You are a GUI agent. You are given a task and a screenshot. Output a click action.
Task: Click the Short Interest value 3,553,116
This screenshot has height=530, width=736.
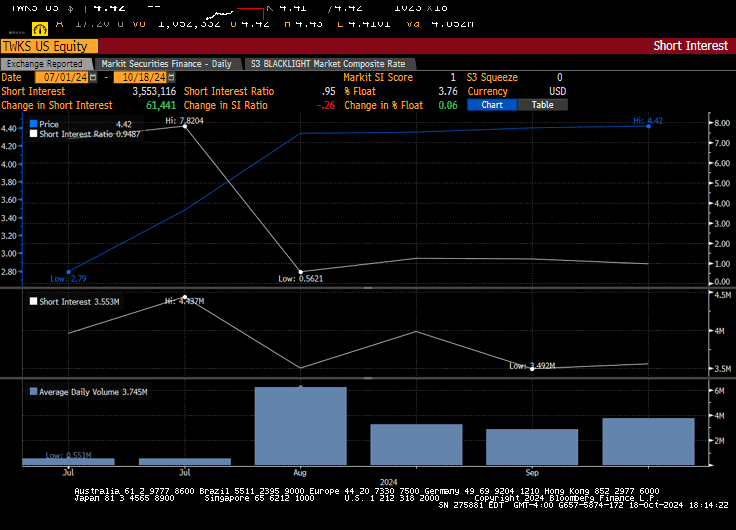[154, 91]
